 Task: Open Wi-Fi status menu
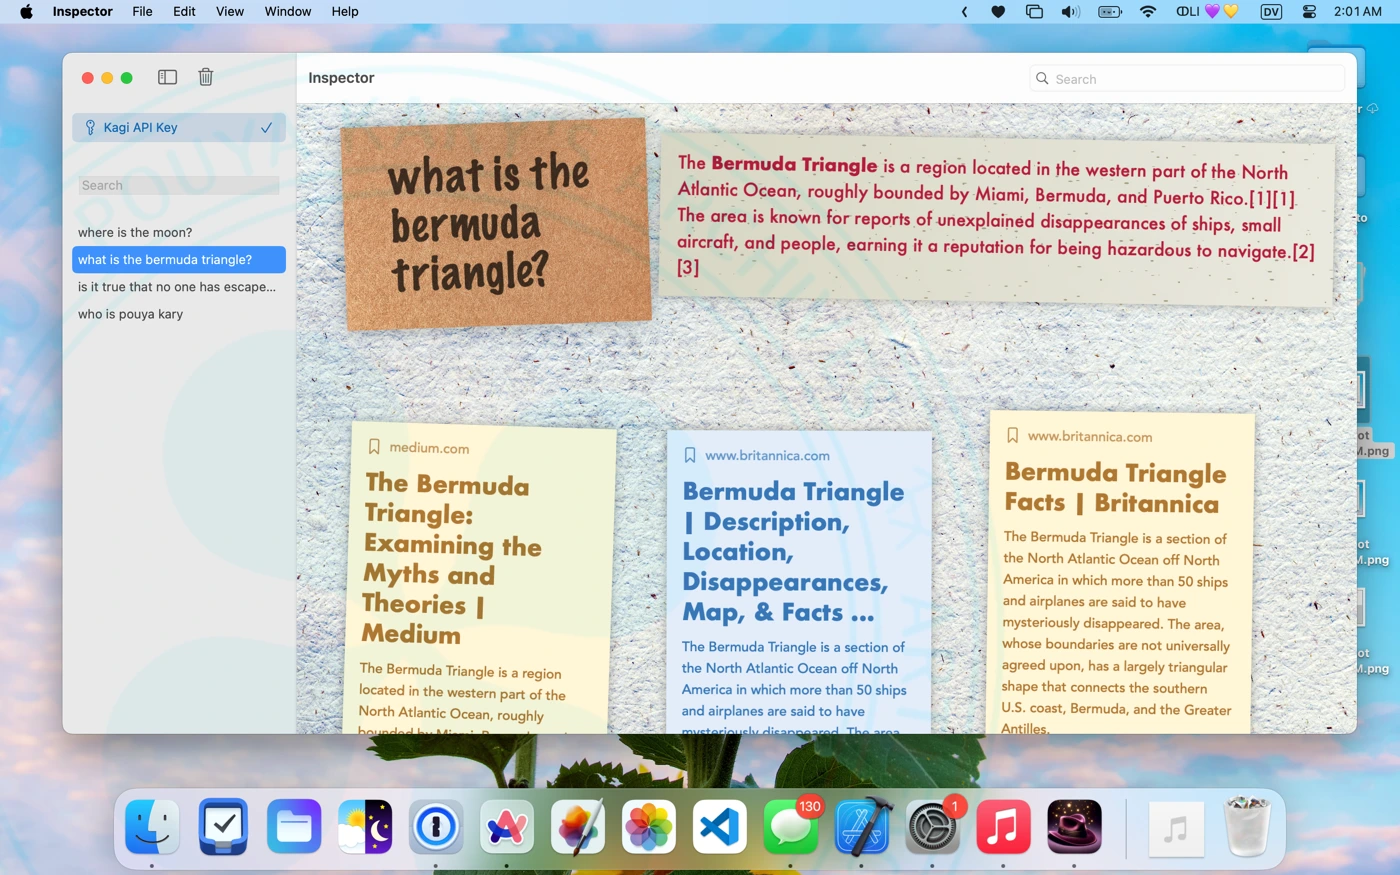click(1148, 12)
